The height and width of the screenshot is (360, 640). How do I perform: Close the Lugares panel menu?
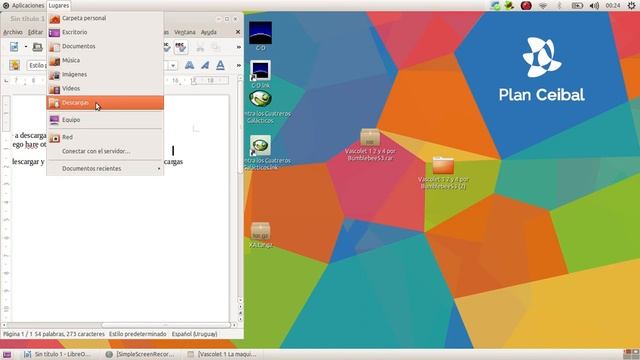click(59, 6)
